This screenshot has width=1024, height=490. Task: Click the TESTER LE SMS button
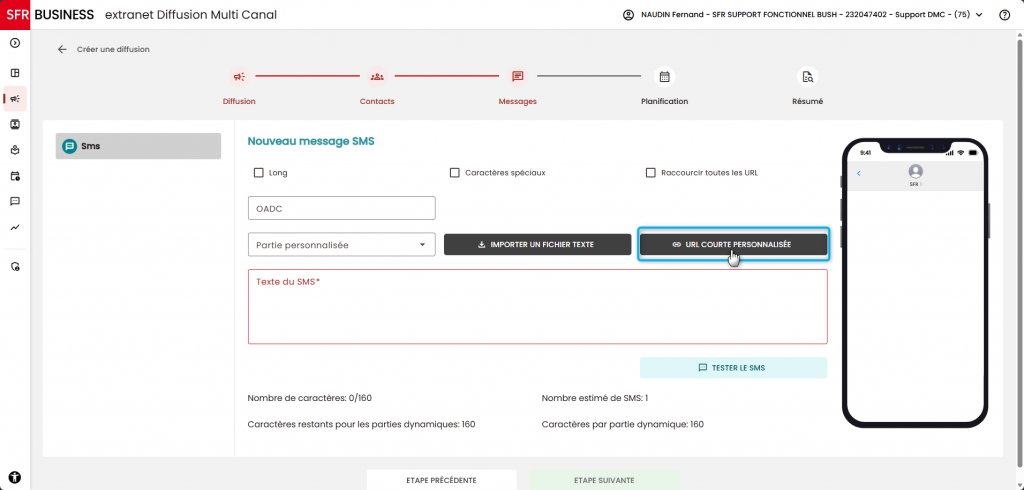point(733,368)
